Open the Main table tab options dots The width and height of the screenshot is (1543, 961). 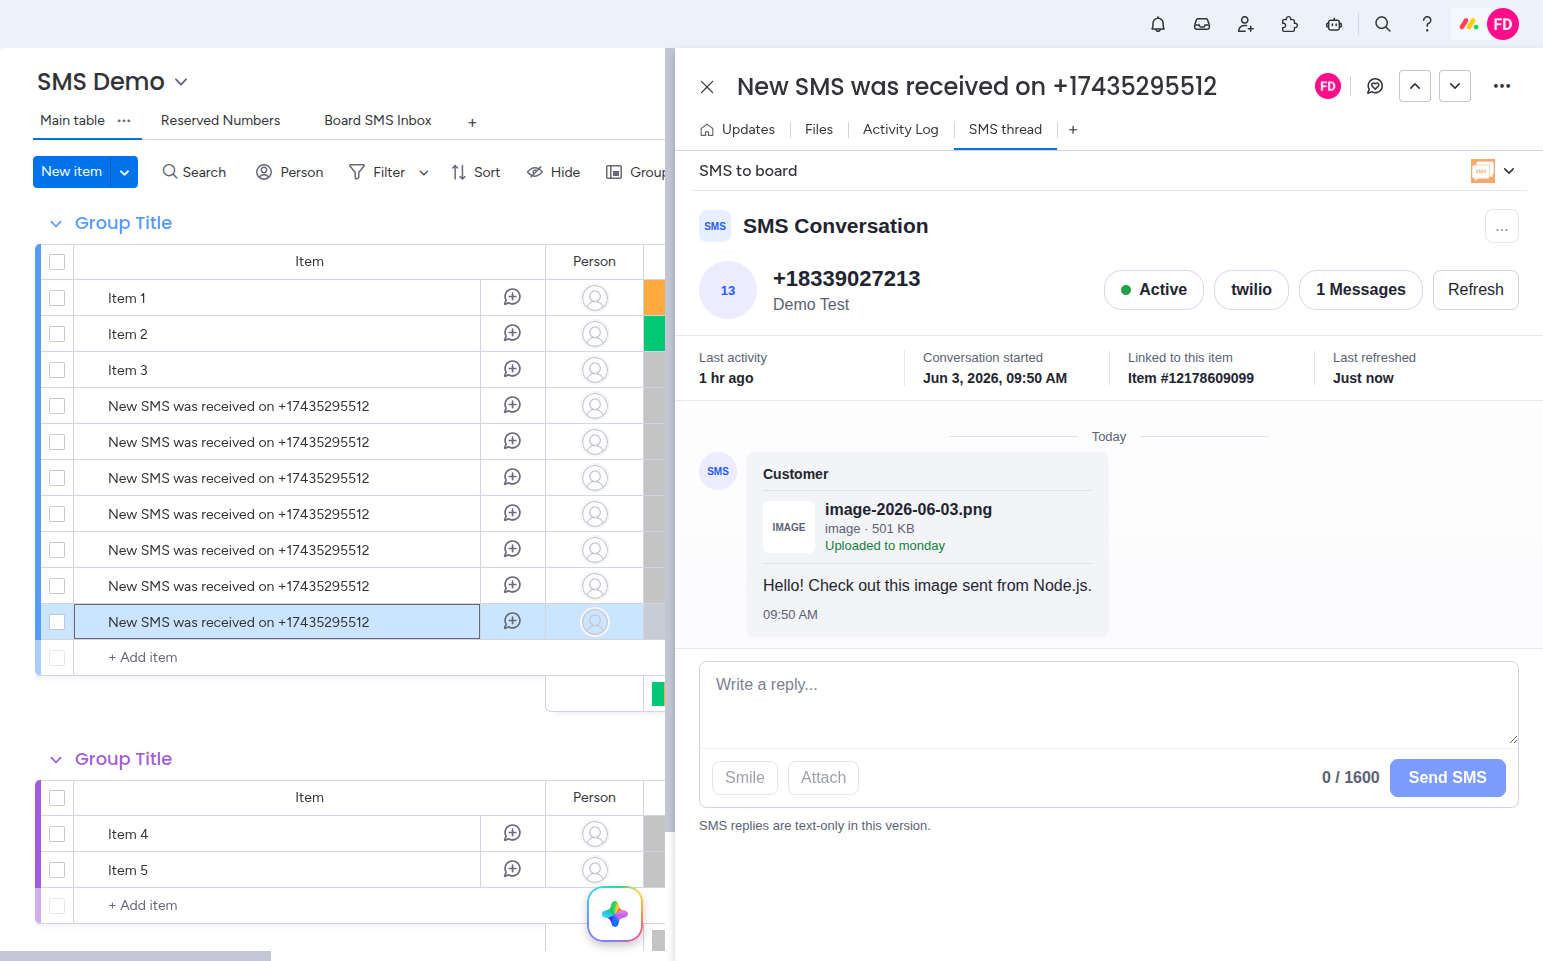pyautogui.click(x=124, y=120)
